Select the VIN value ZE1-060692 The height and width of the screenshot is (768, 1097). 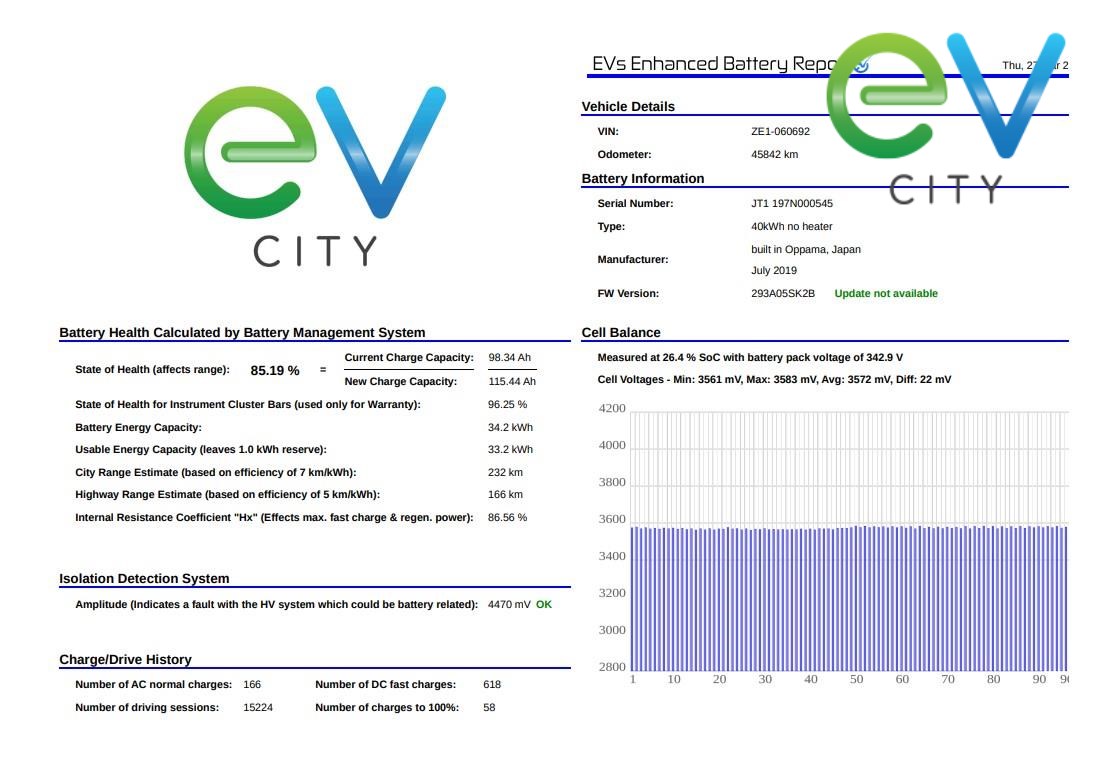click(x=780, y=131)
